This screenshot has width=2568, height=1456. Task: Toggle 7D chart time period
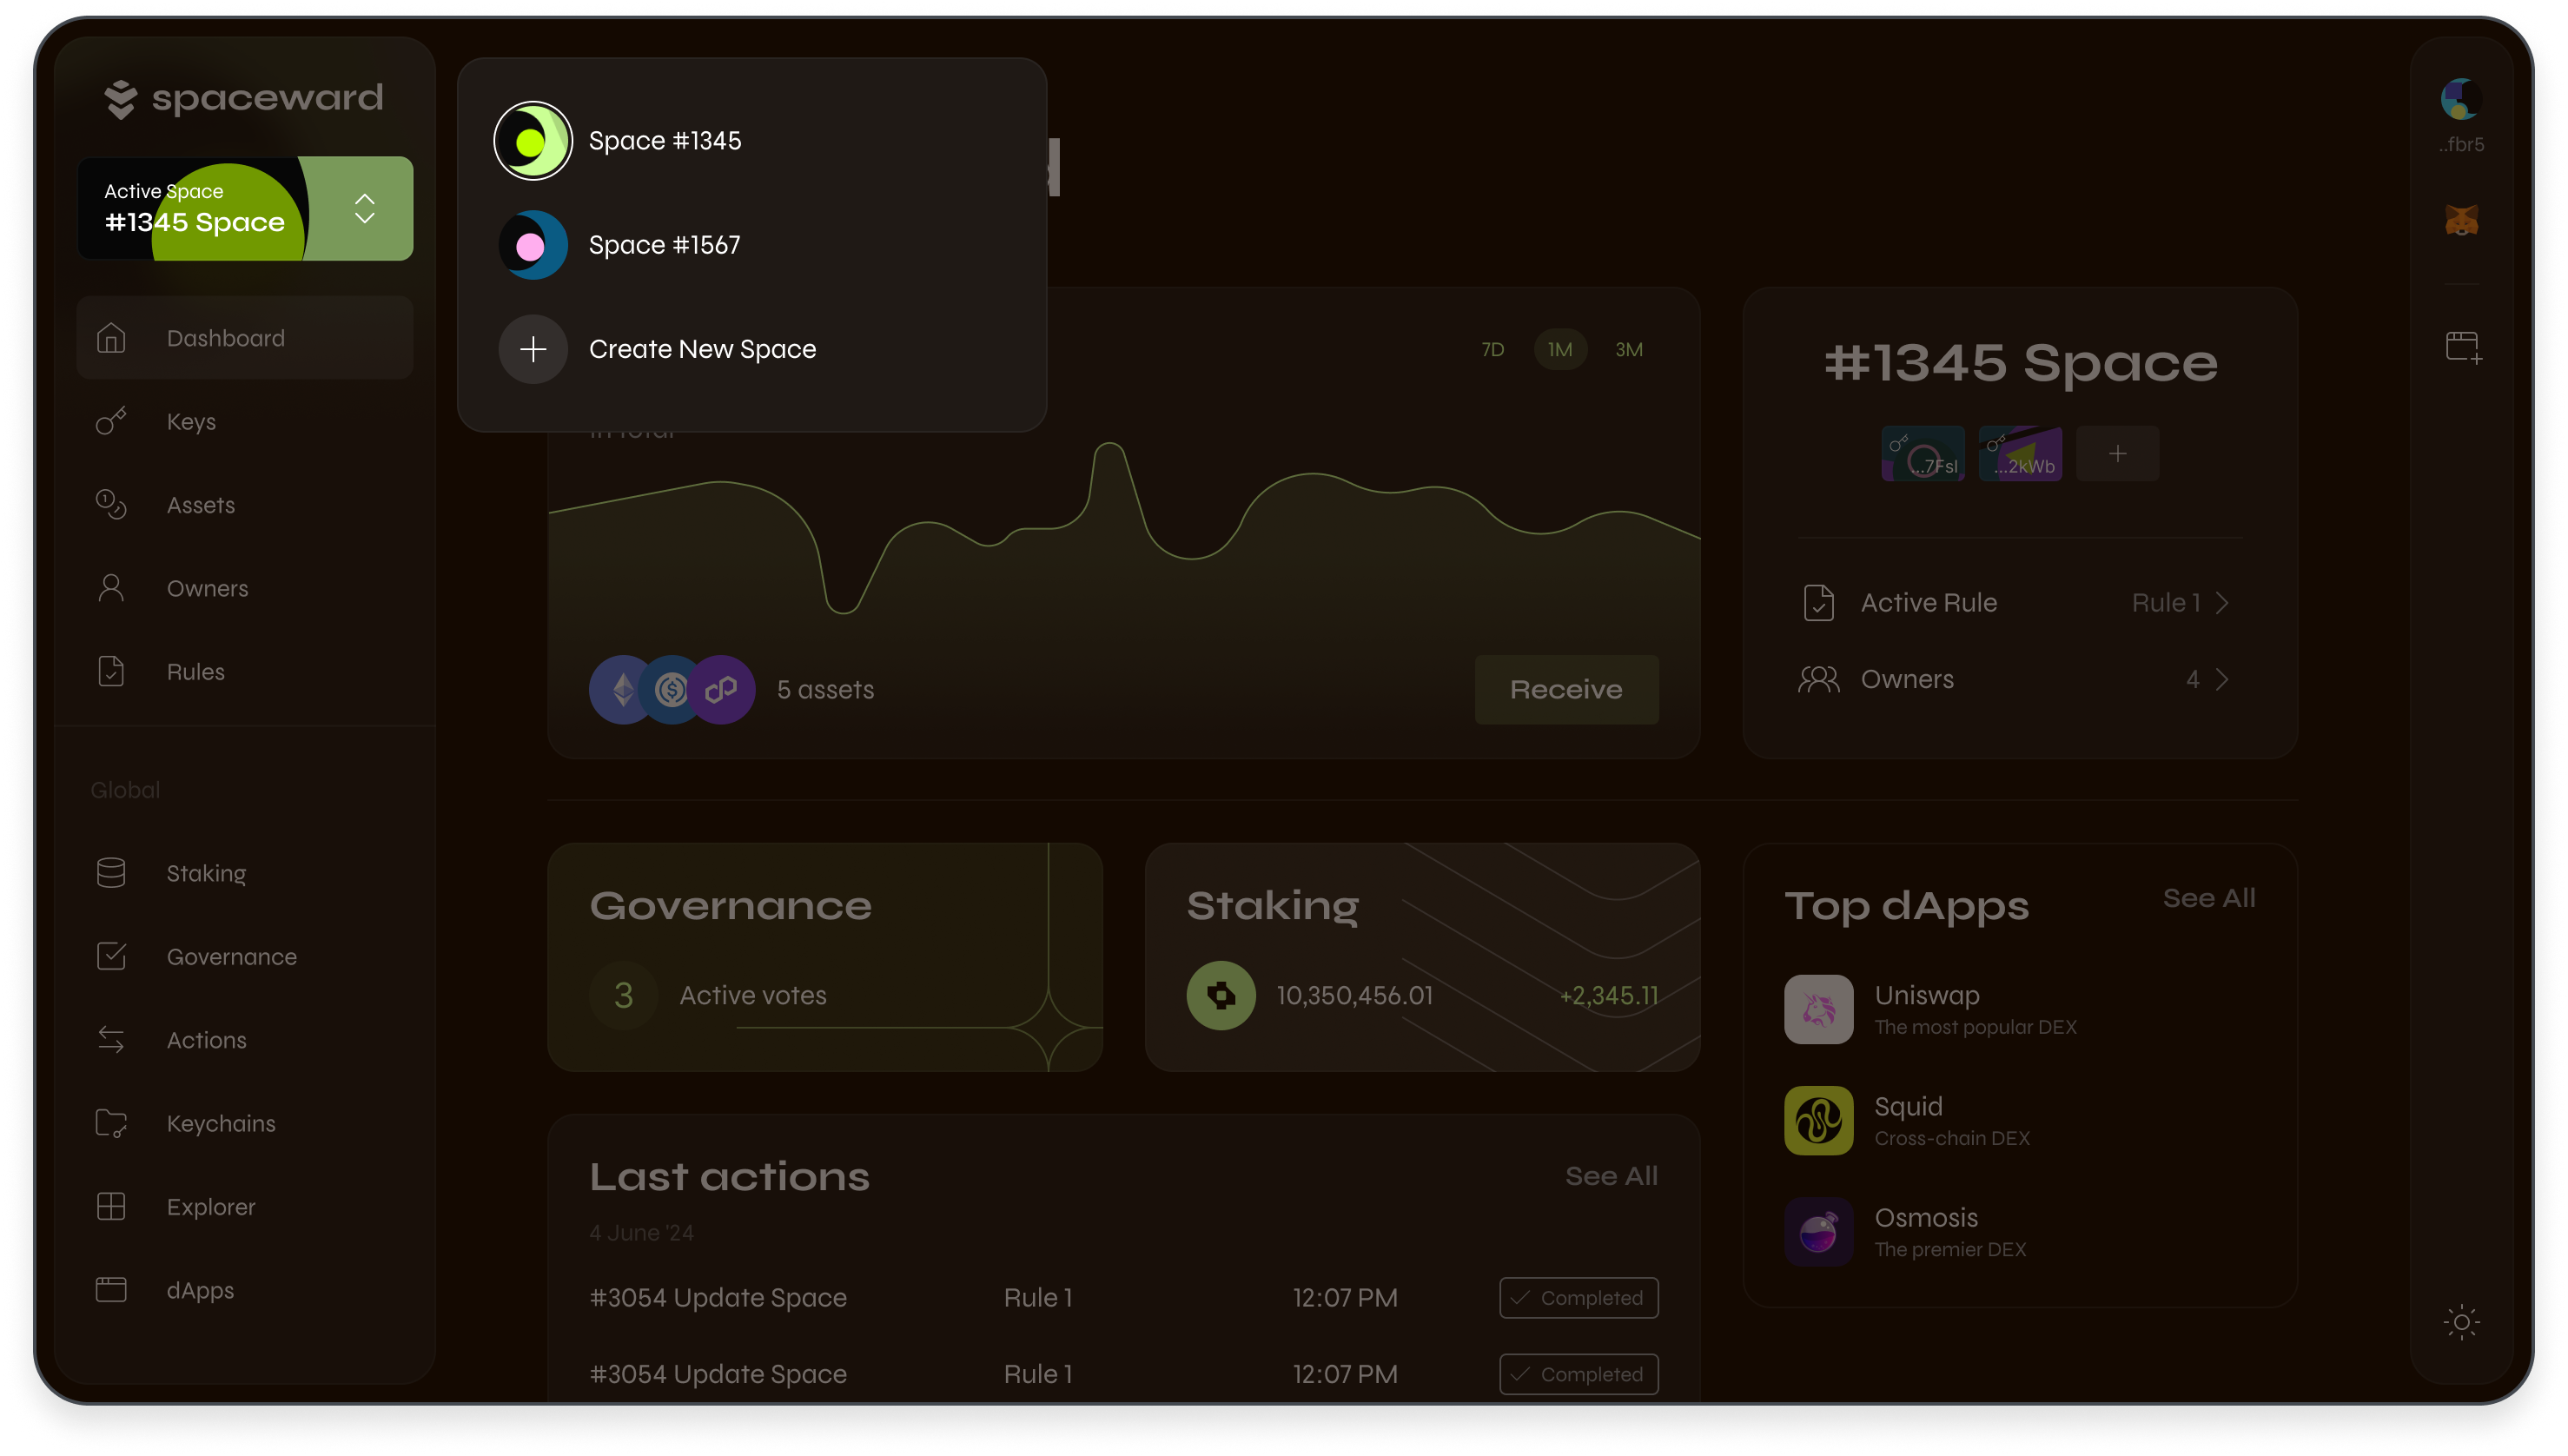point(1492,349)
